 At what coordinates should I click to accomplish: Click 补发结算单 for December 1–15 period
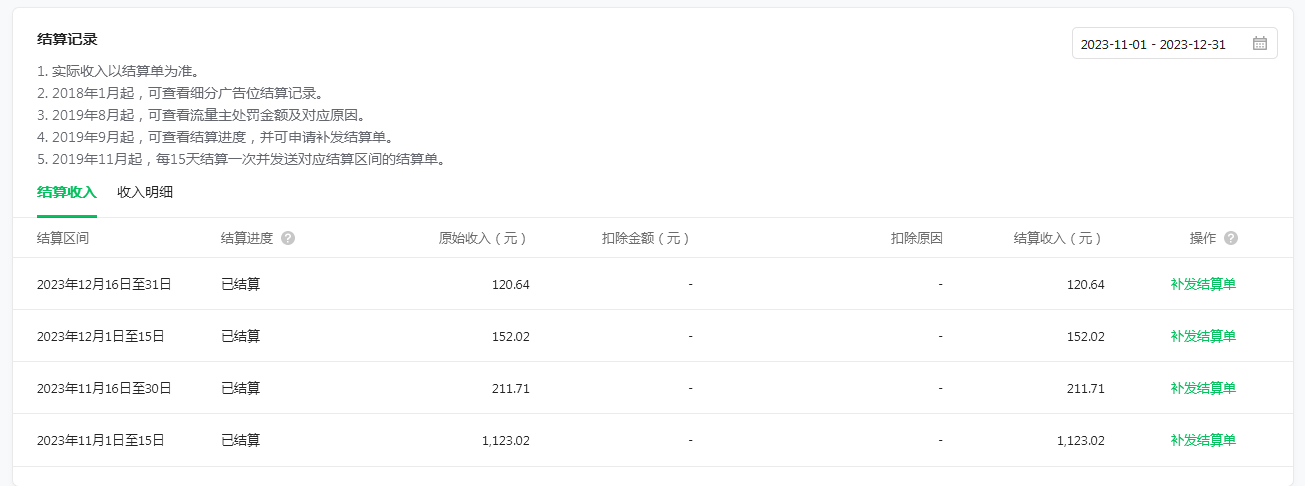point(1203,336)
